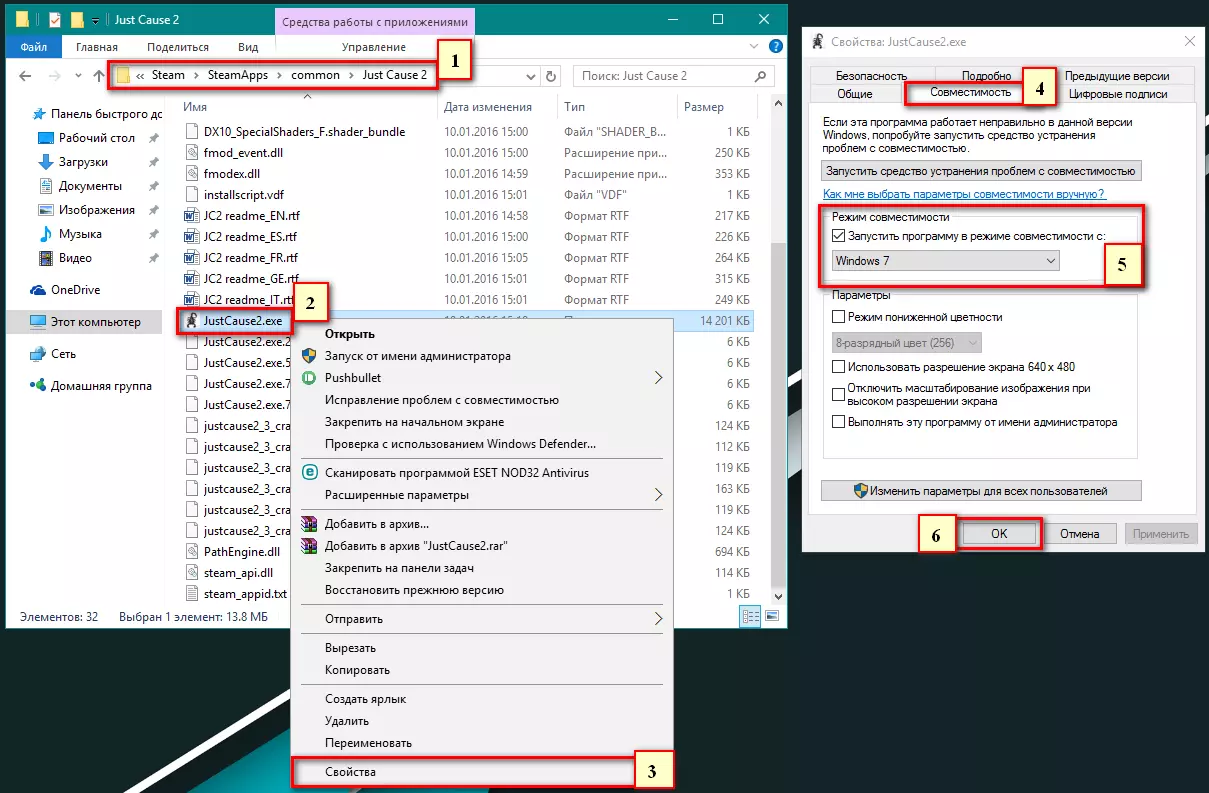Sort files by the Дата изменения column header
Viewport: 1209px width, 793px height.
click(x=488, y=107)
